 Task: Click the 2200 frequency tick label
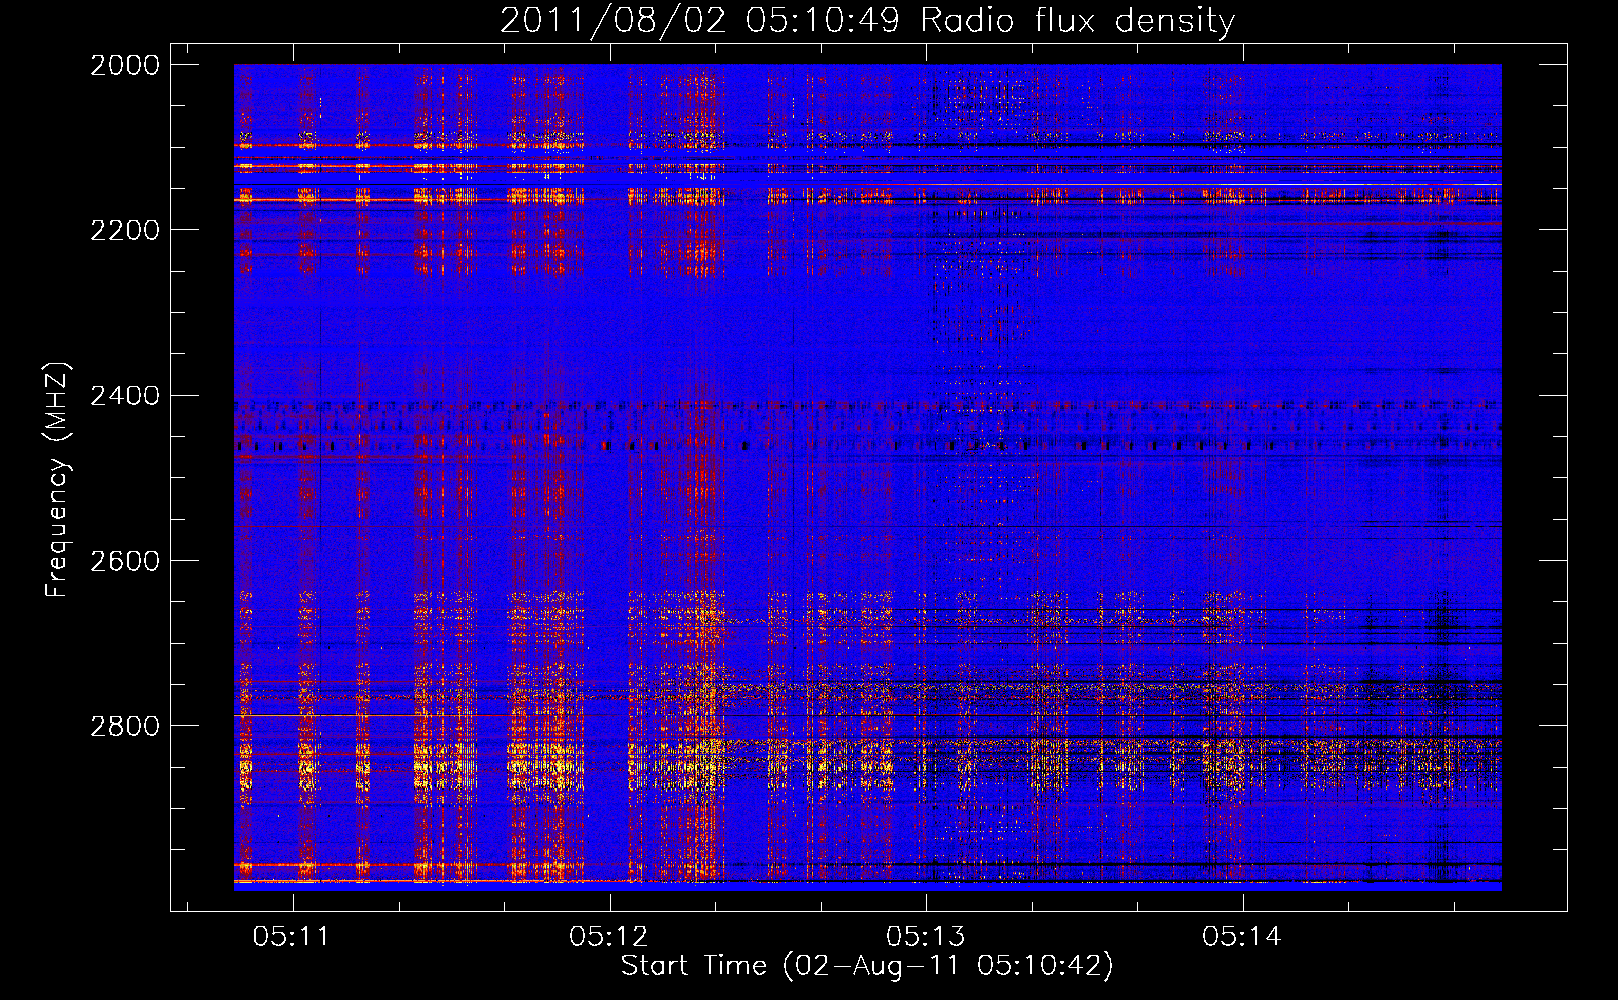[125, 230]
